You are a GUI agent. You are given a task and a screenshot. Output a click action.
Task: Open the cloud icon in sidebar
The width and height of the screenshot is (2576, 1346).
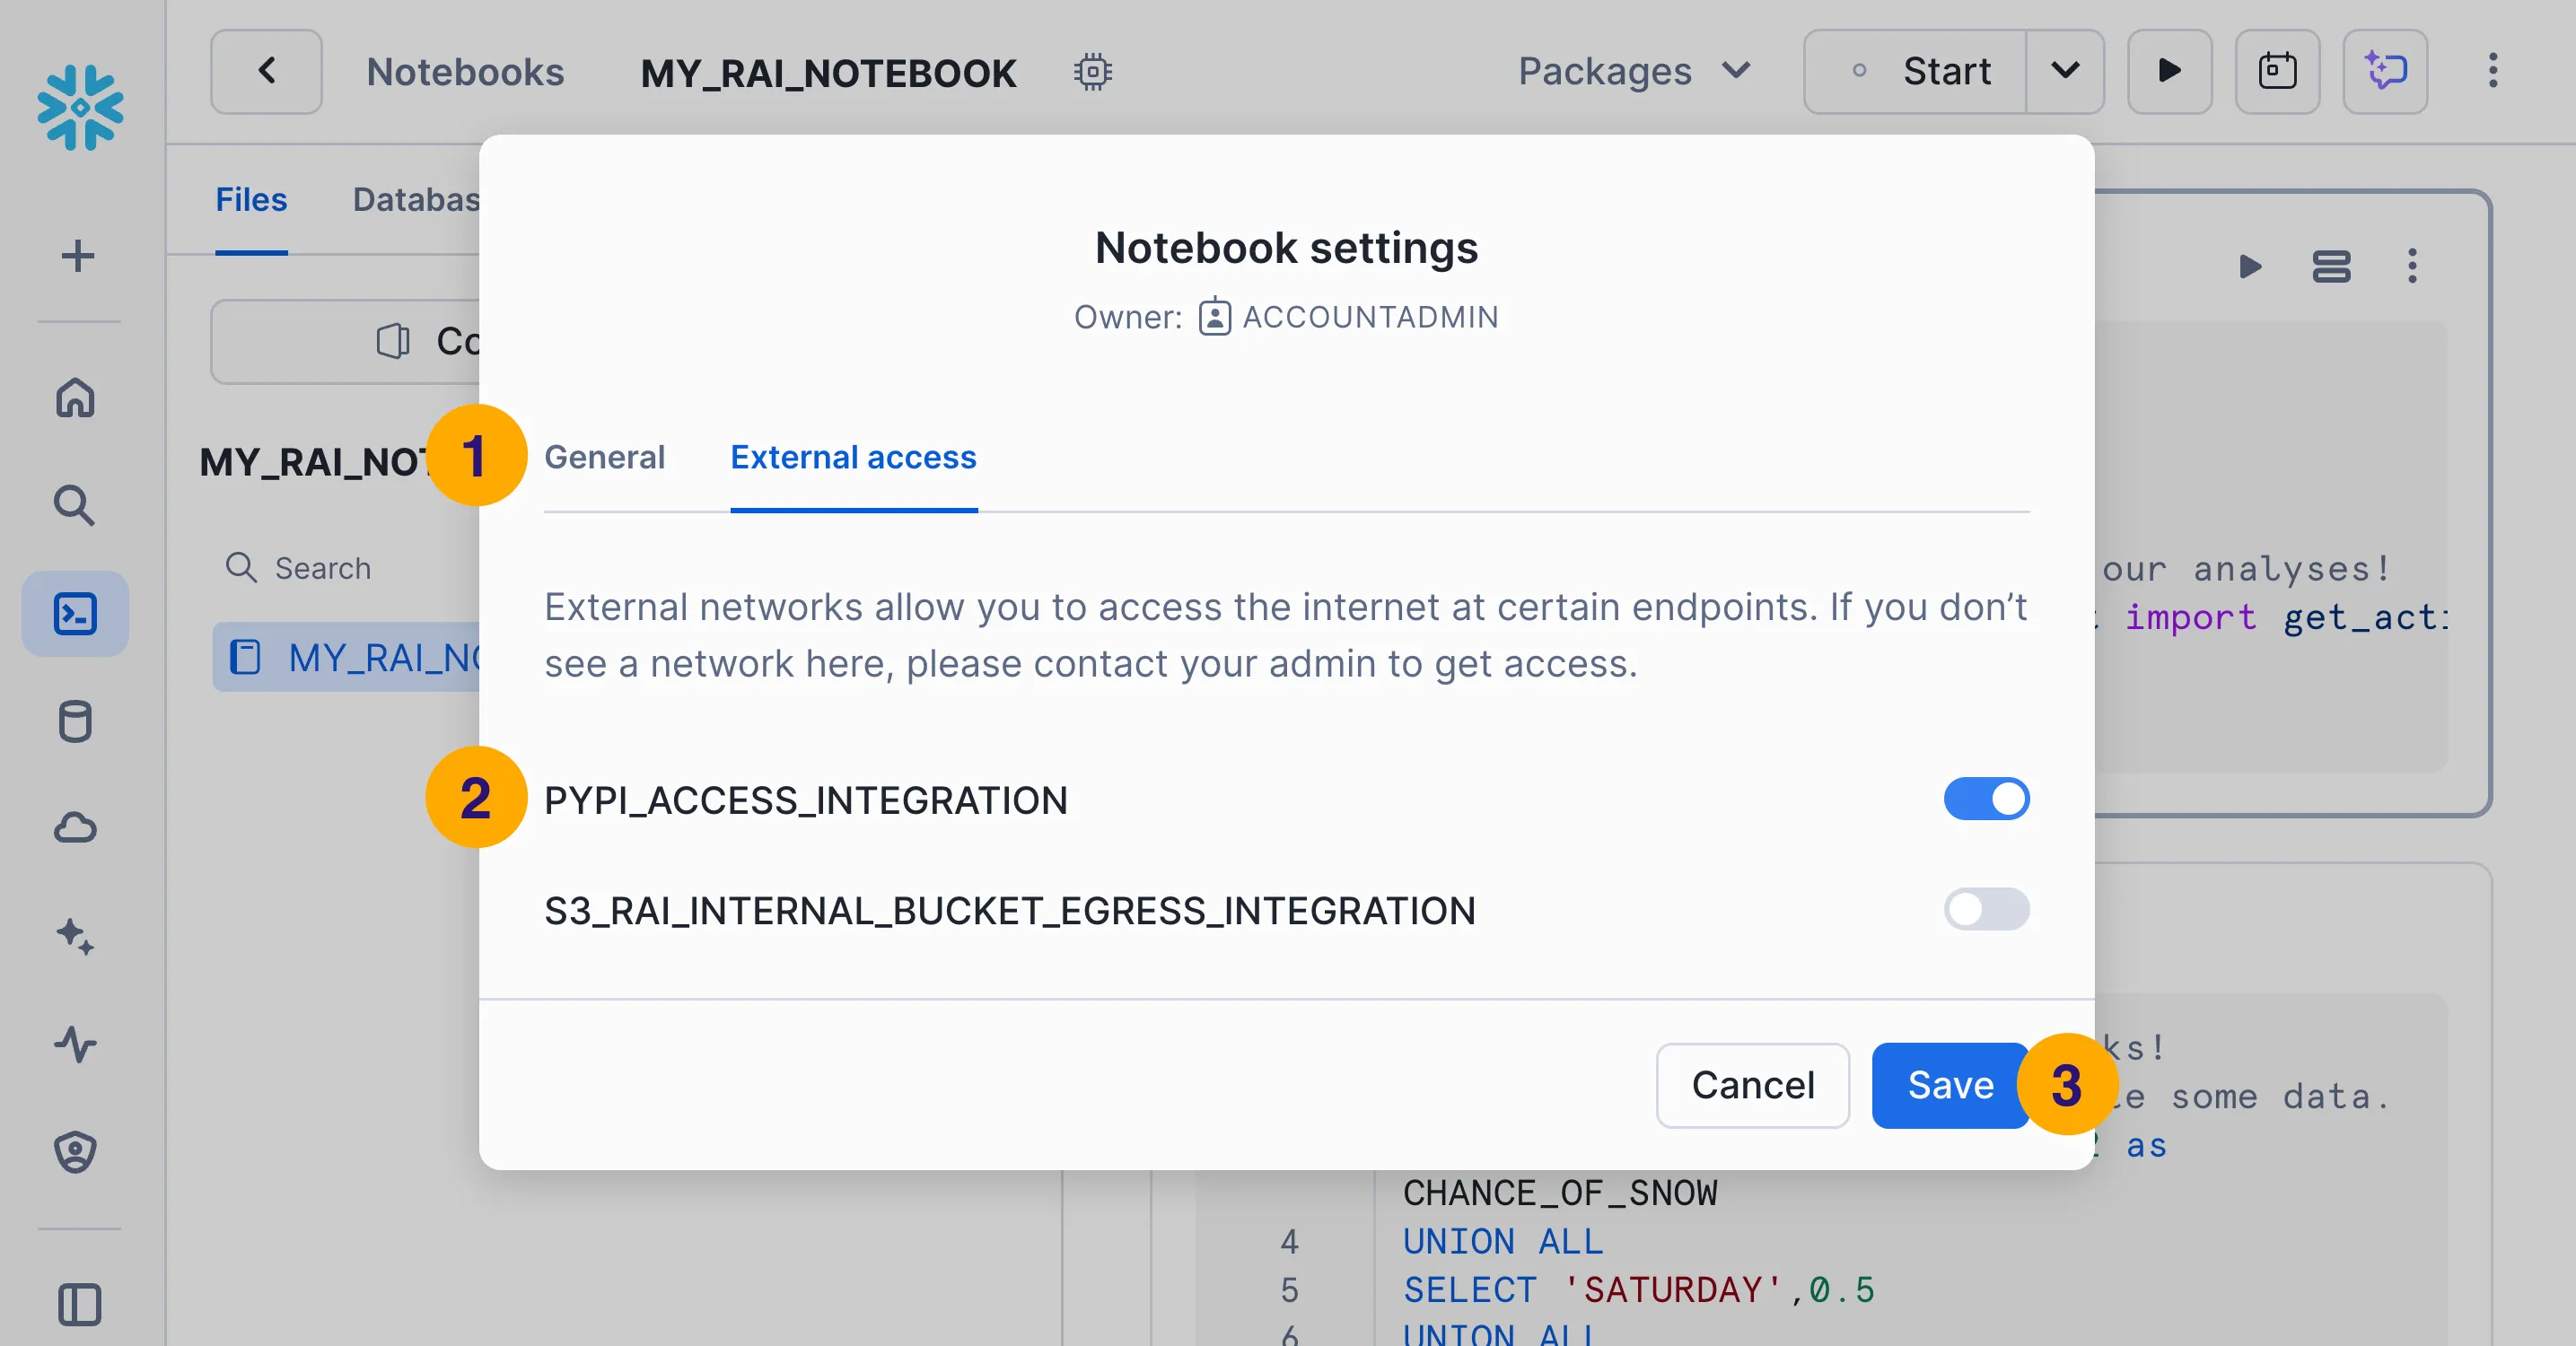click(76, 828)
